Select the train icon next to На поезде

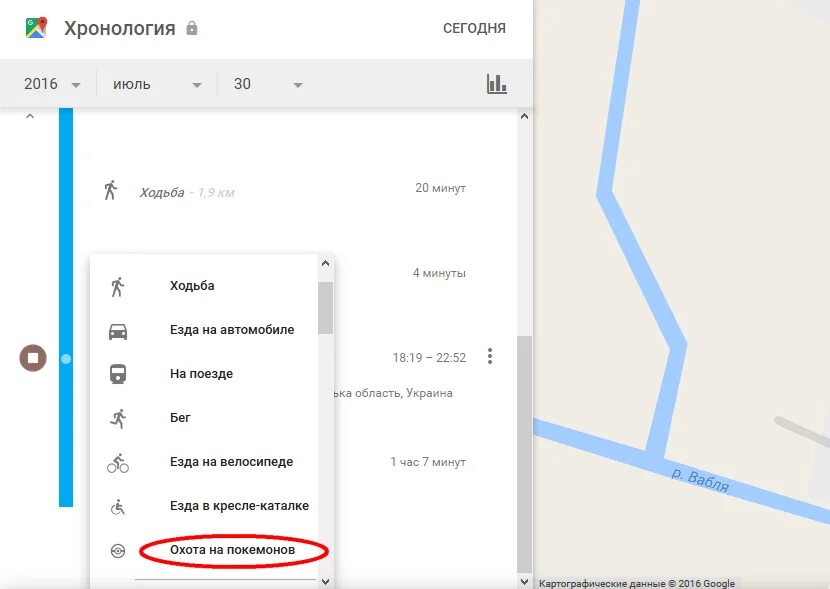tap(119, 373)
